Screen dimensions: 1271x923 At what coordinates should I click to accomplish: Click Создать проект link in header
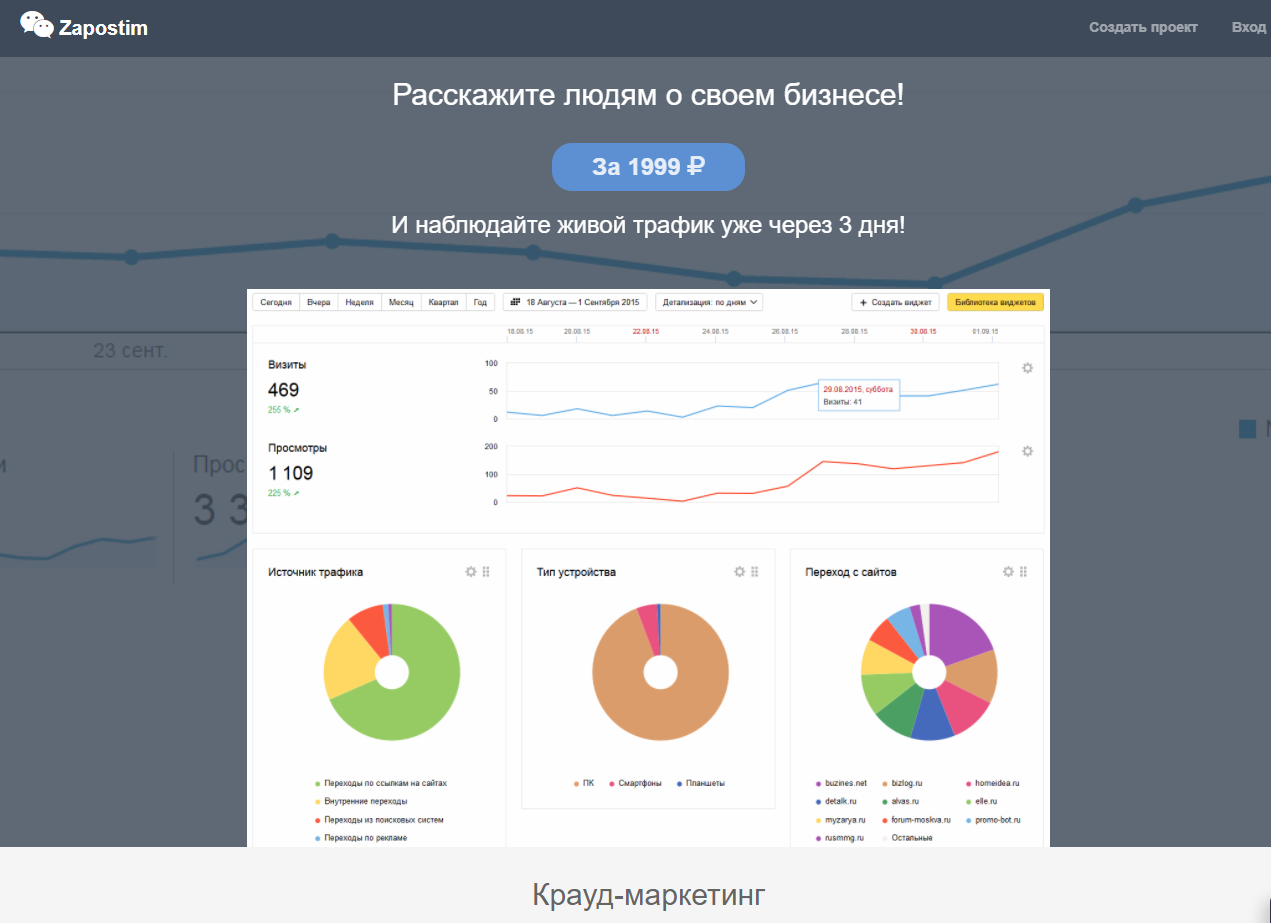(x=1143, y=27)
